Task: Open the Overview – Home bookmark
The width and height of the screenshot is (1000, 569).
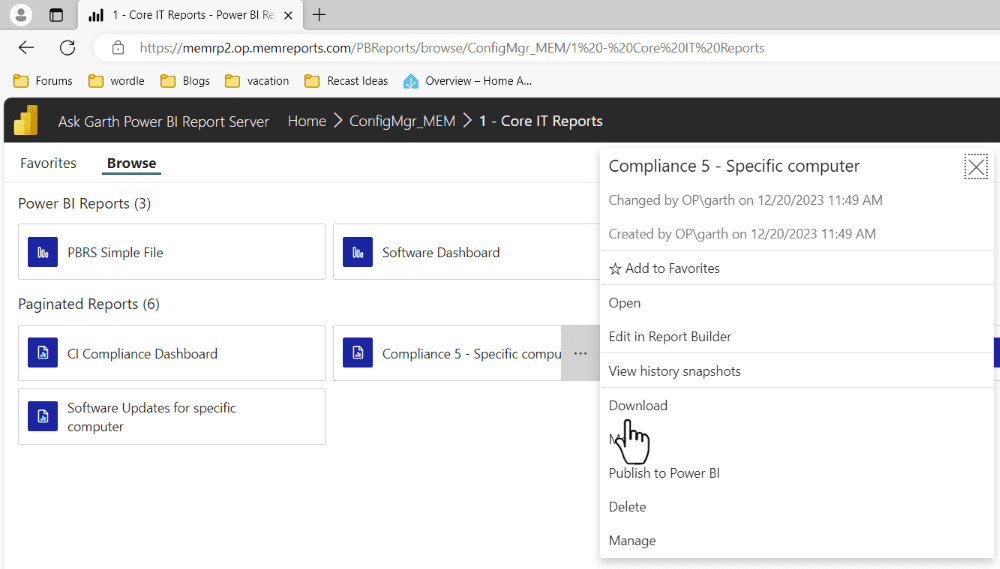Action: click(467, 81)
